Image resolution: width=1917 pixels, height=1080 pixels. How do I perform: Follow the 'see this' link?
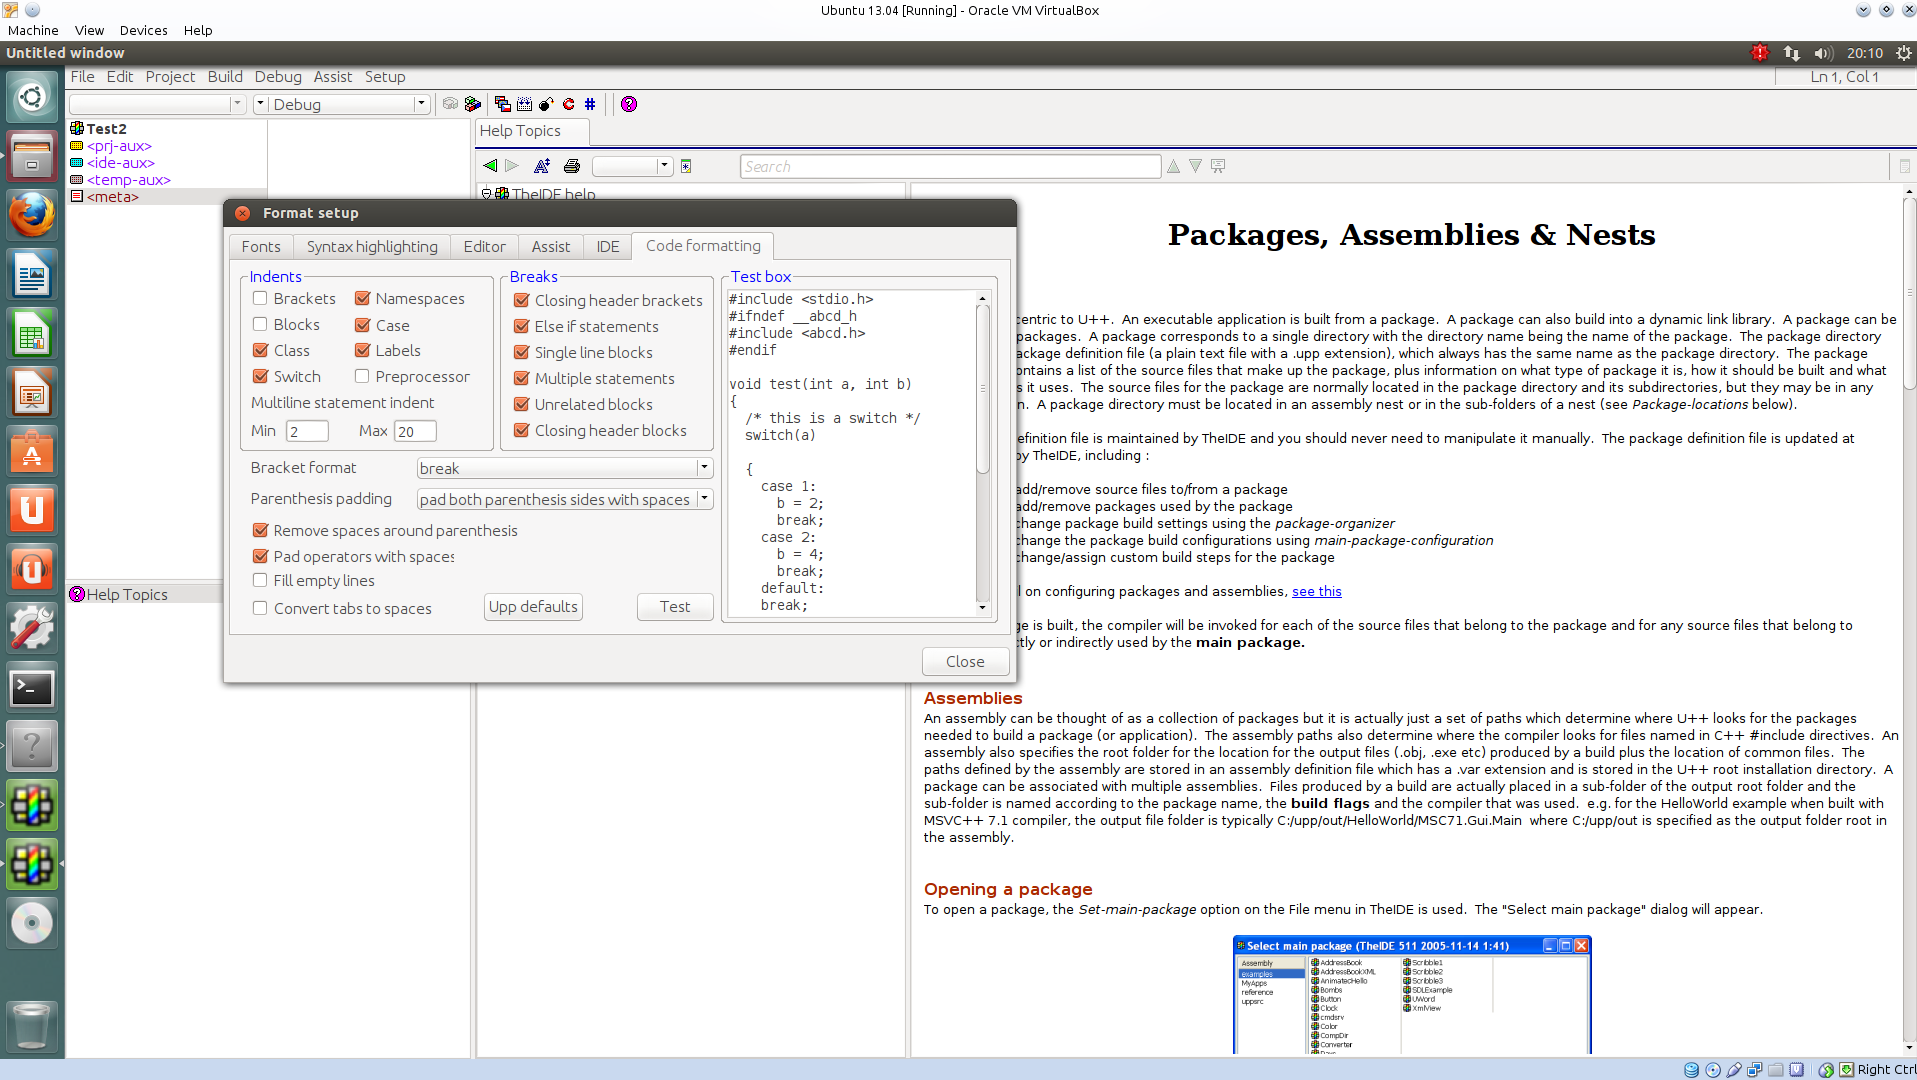[x=1316, y=591]
